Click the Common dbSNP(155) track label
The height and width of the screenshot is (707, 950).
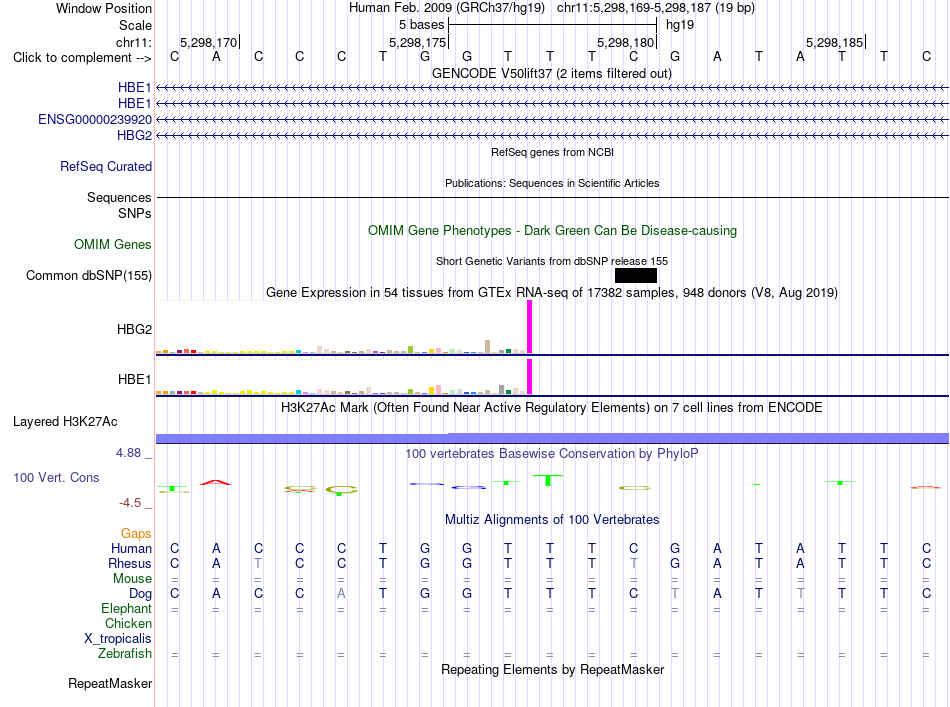coord(89,276)
